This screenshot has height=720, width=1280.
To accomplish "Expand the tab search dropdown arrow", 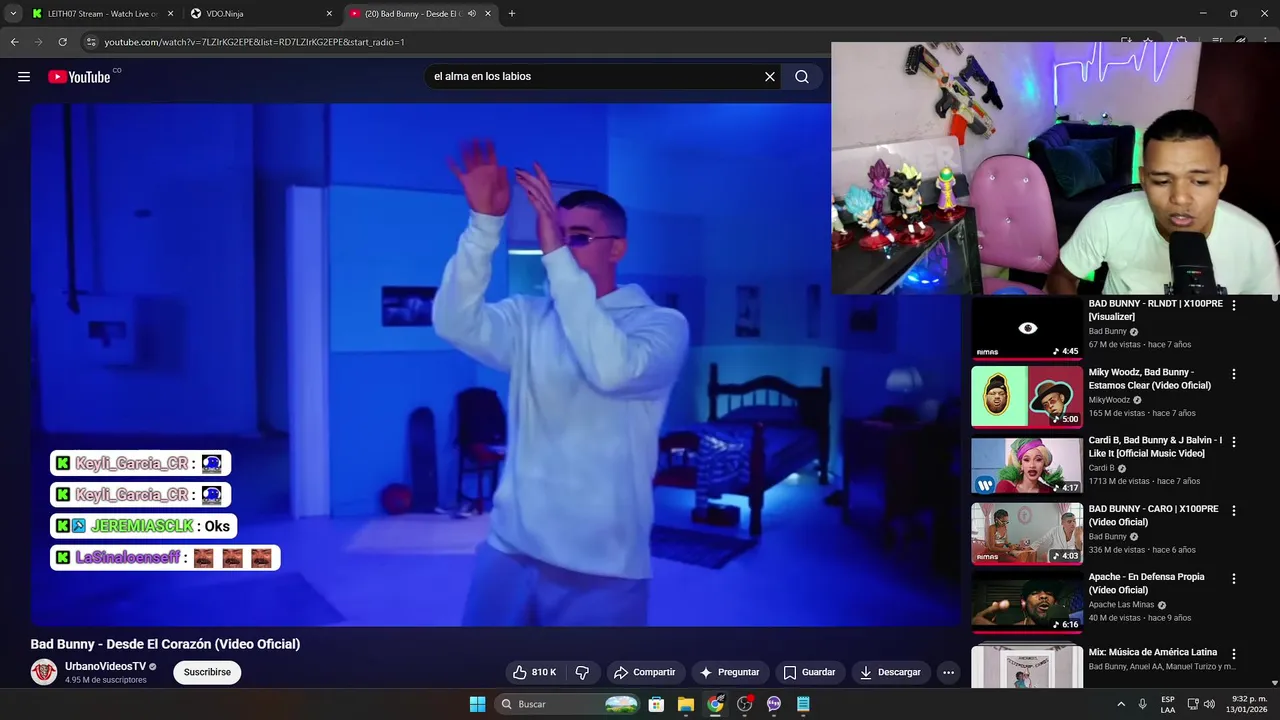I will click(13, 14).
